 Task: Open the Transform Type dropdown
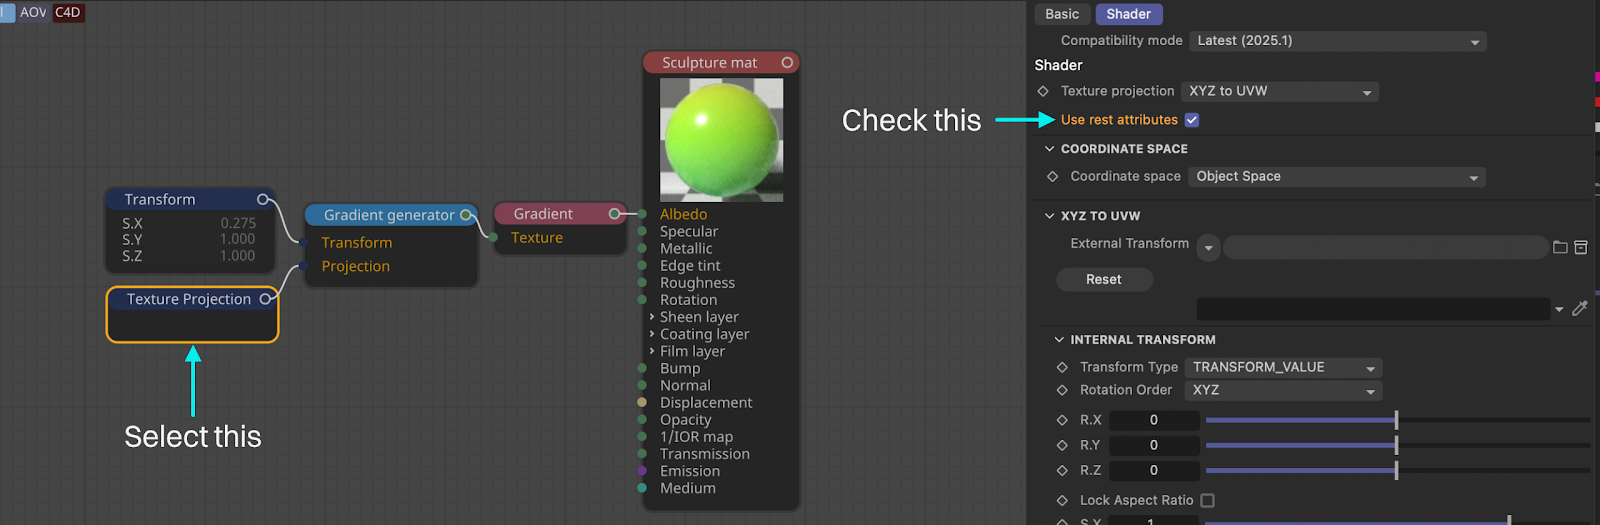pos(1283,368)
